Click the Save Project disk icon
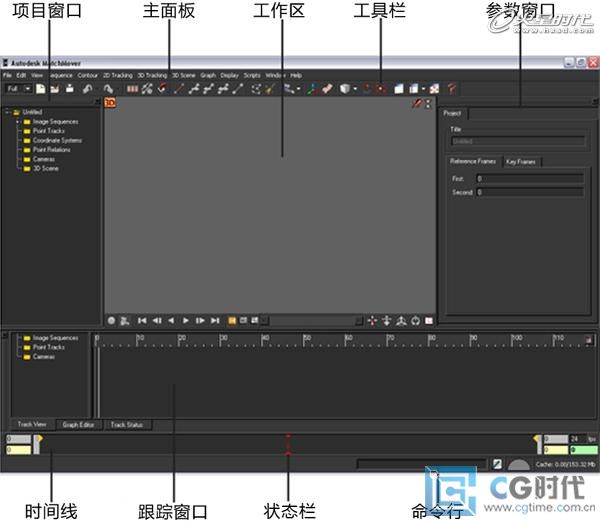 click(70, 89)
